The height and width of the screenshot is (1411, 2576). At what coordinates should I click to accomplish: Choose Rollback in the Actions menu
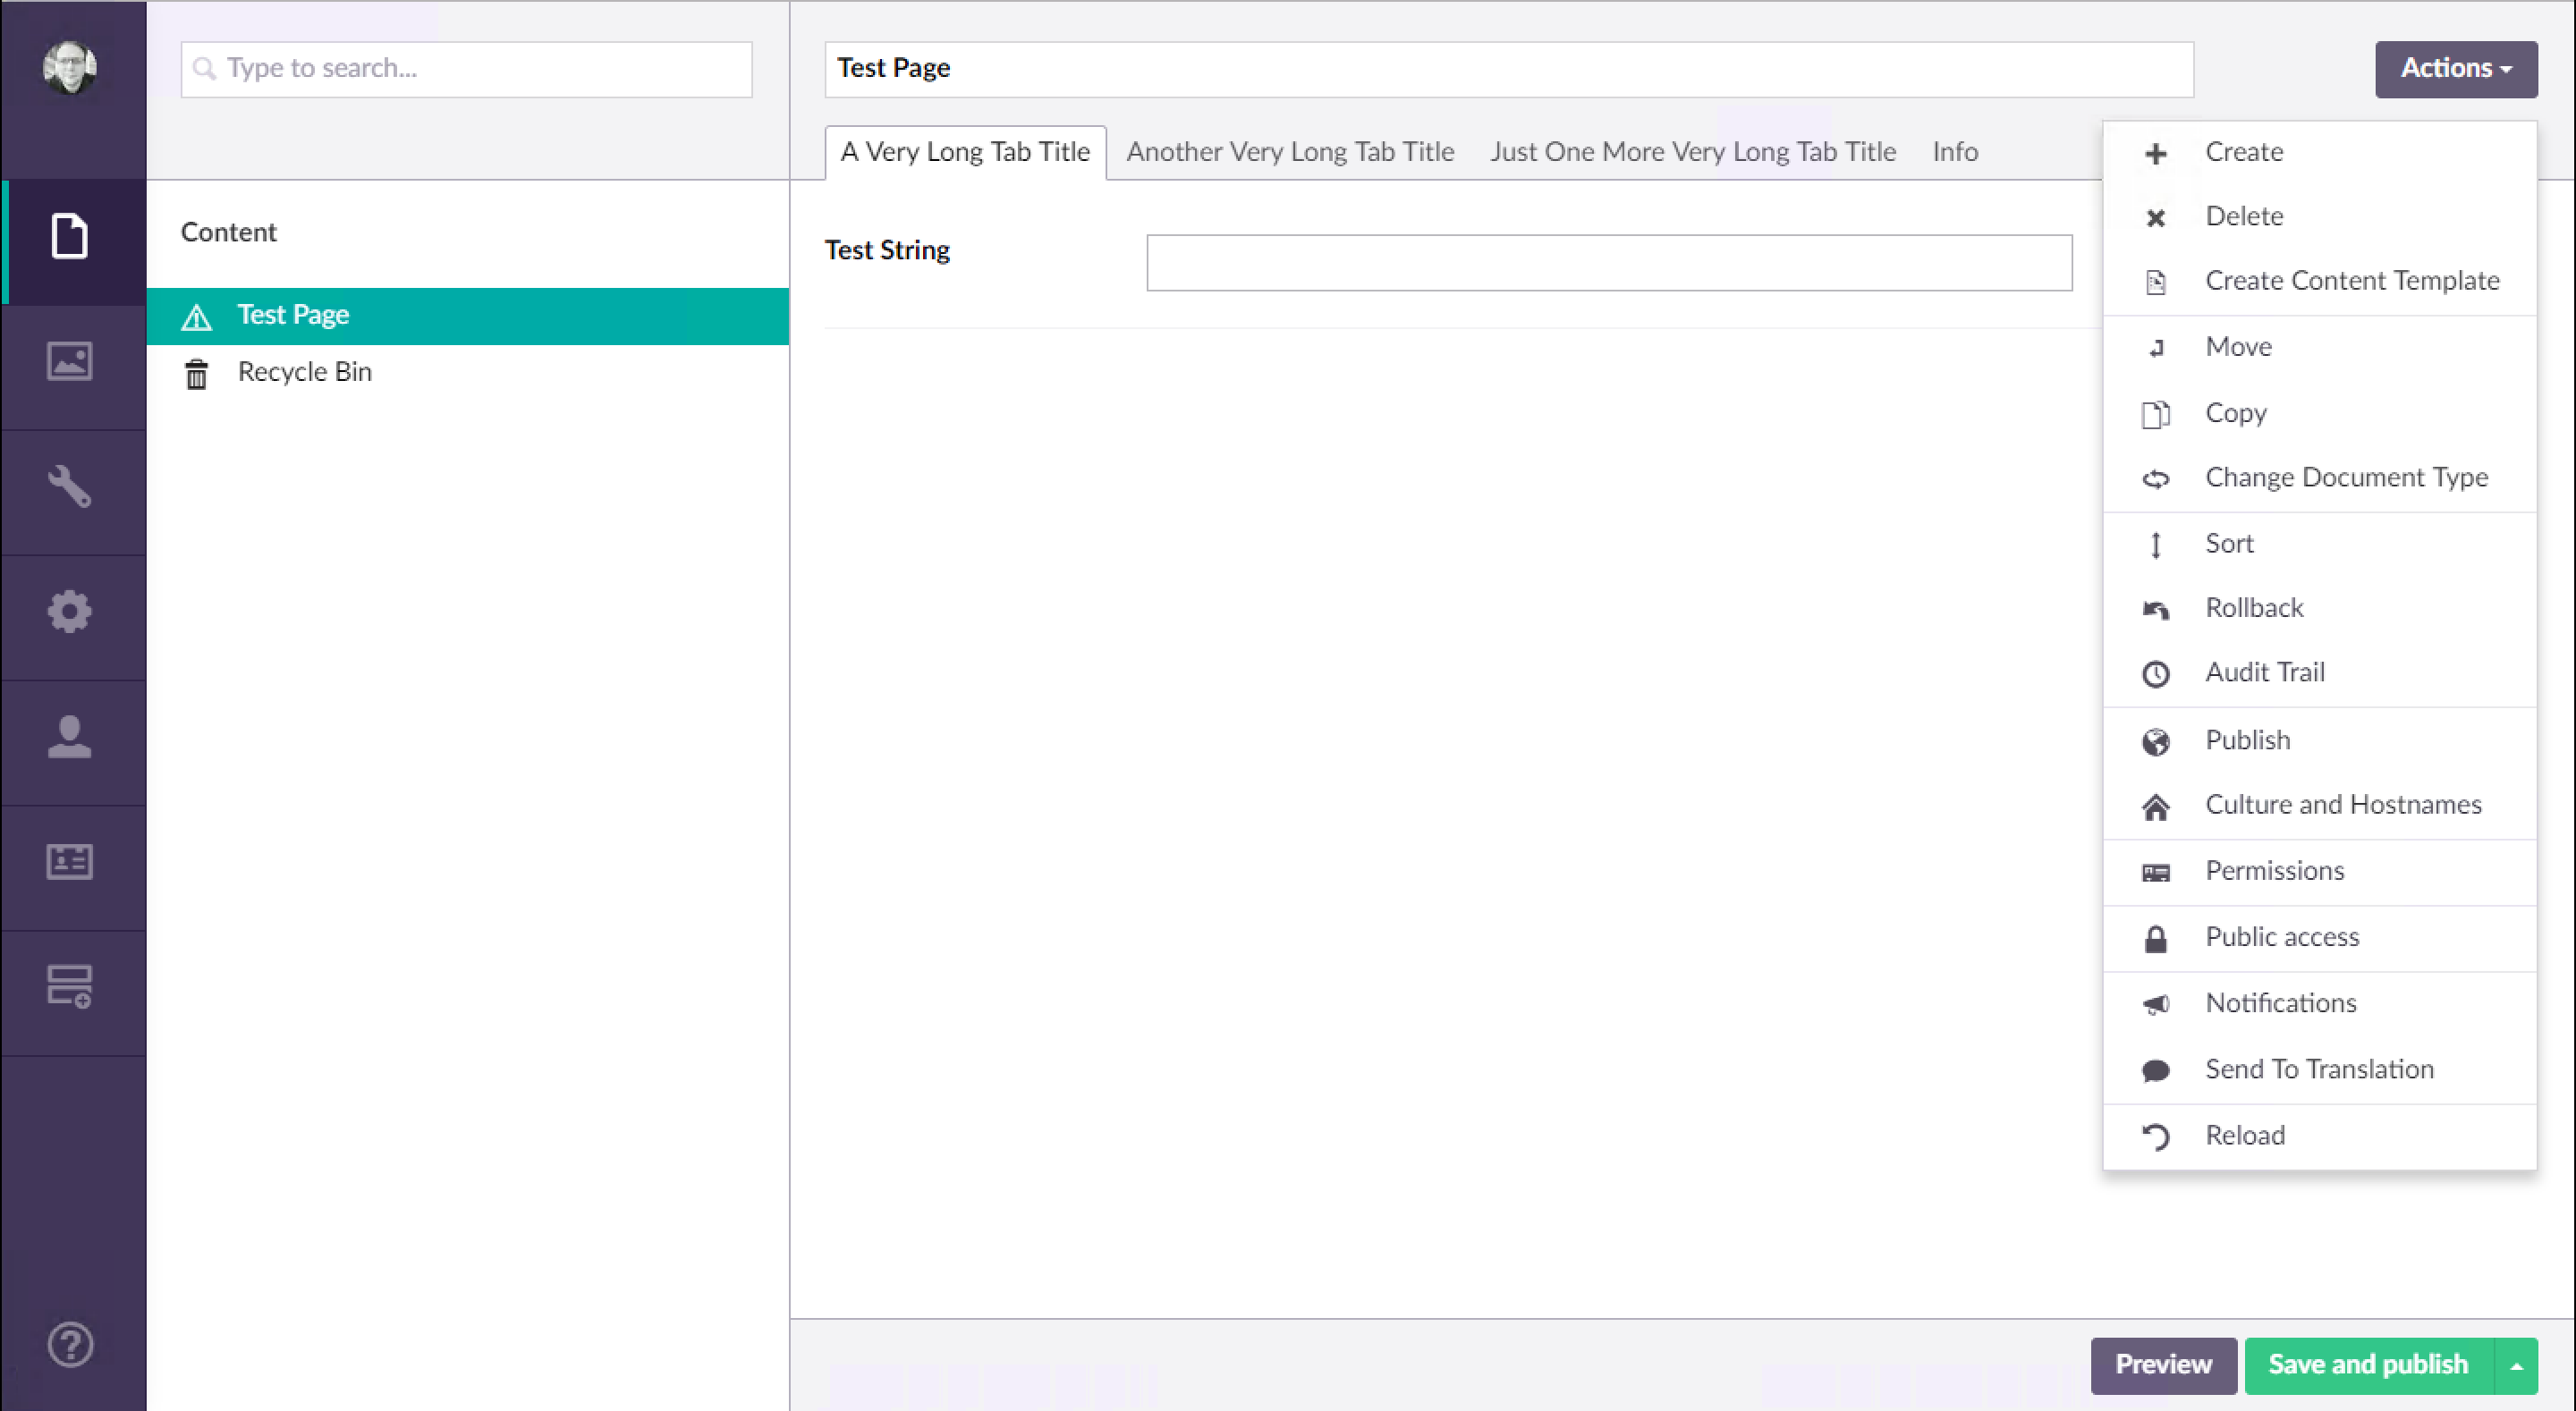click(x=2254, y=607)
